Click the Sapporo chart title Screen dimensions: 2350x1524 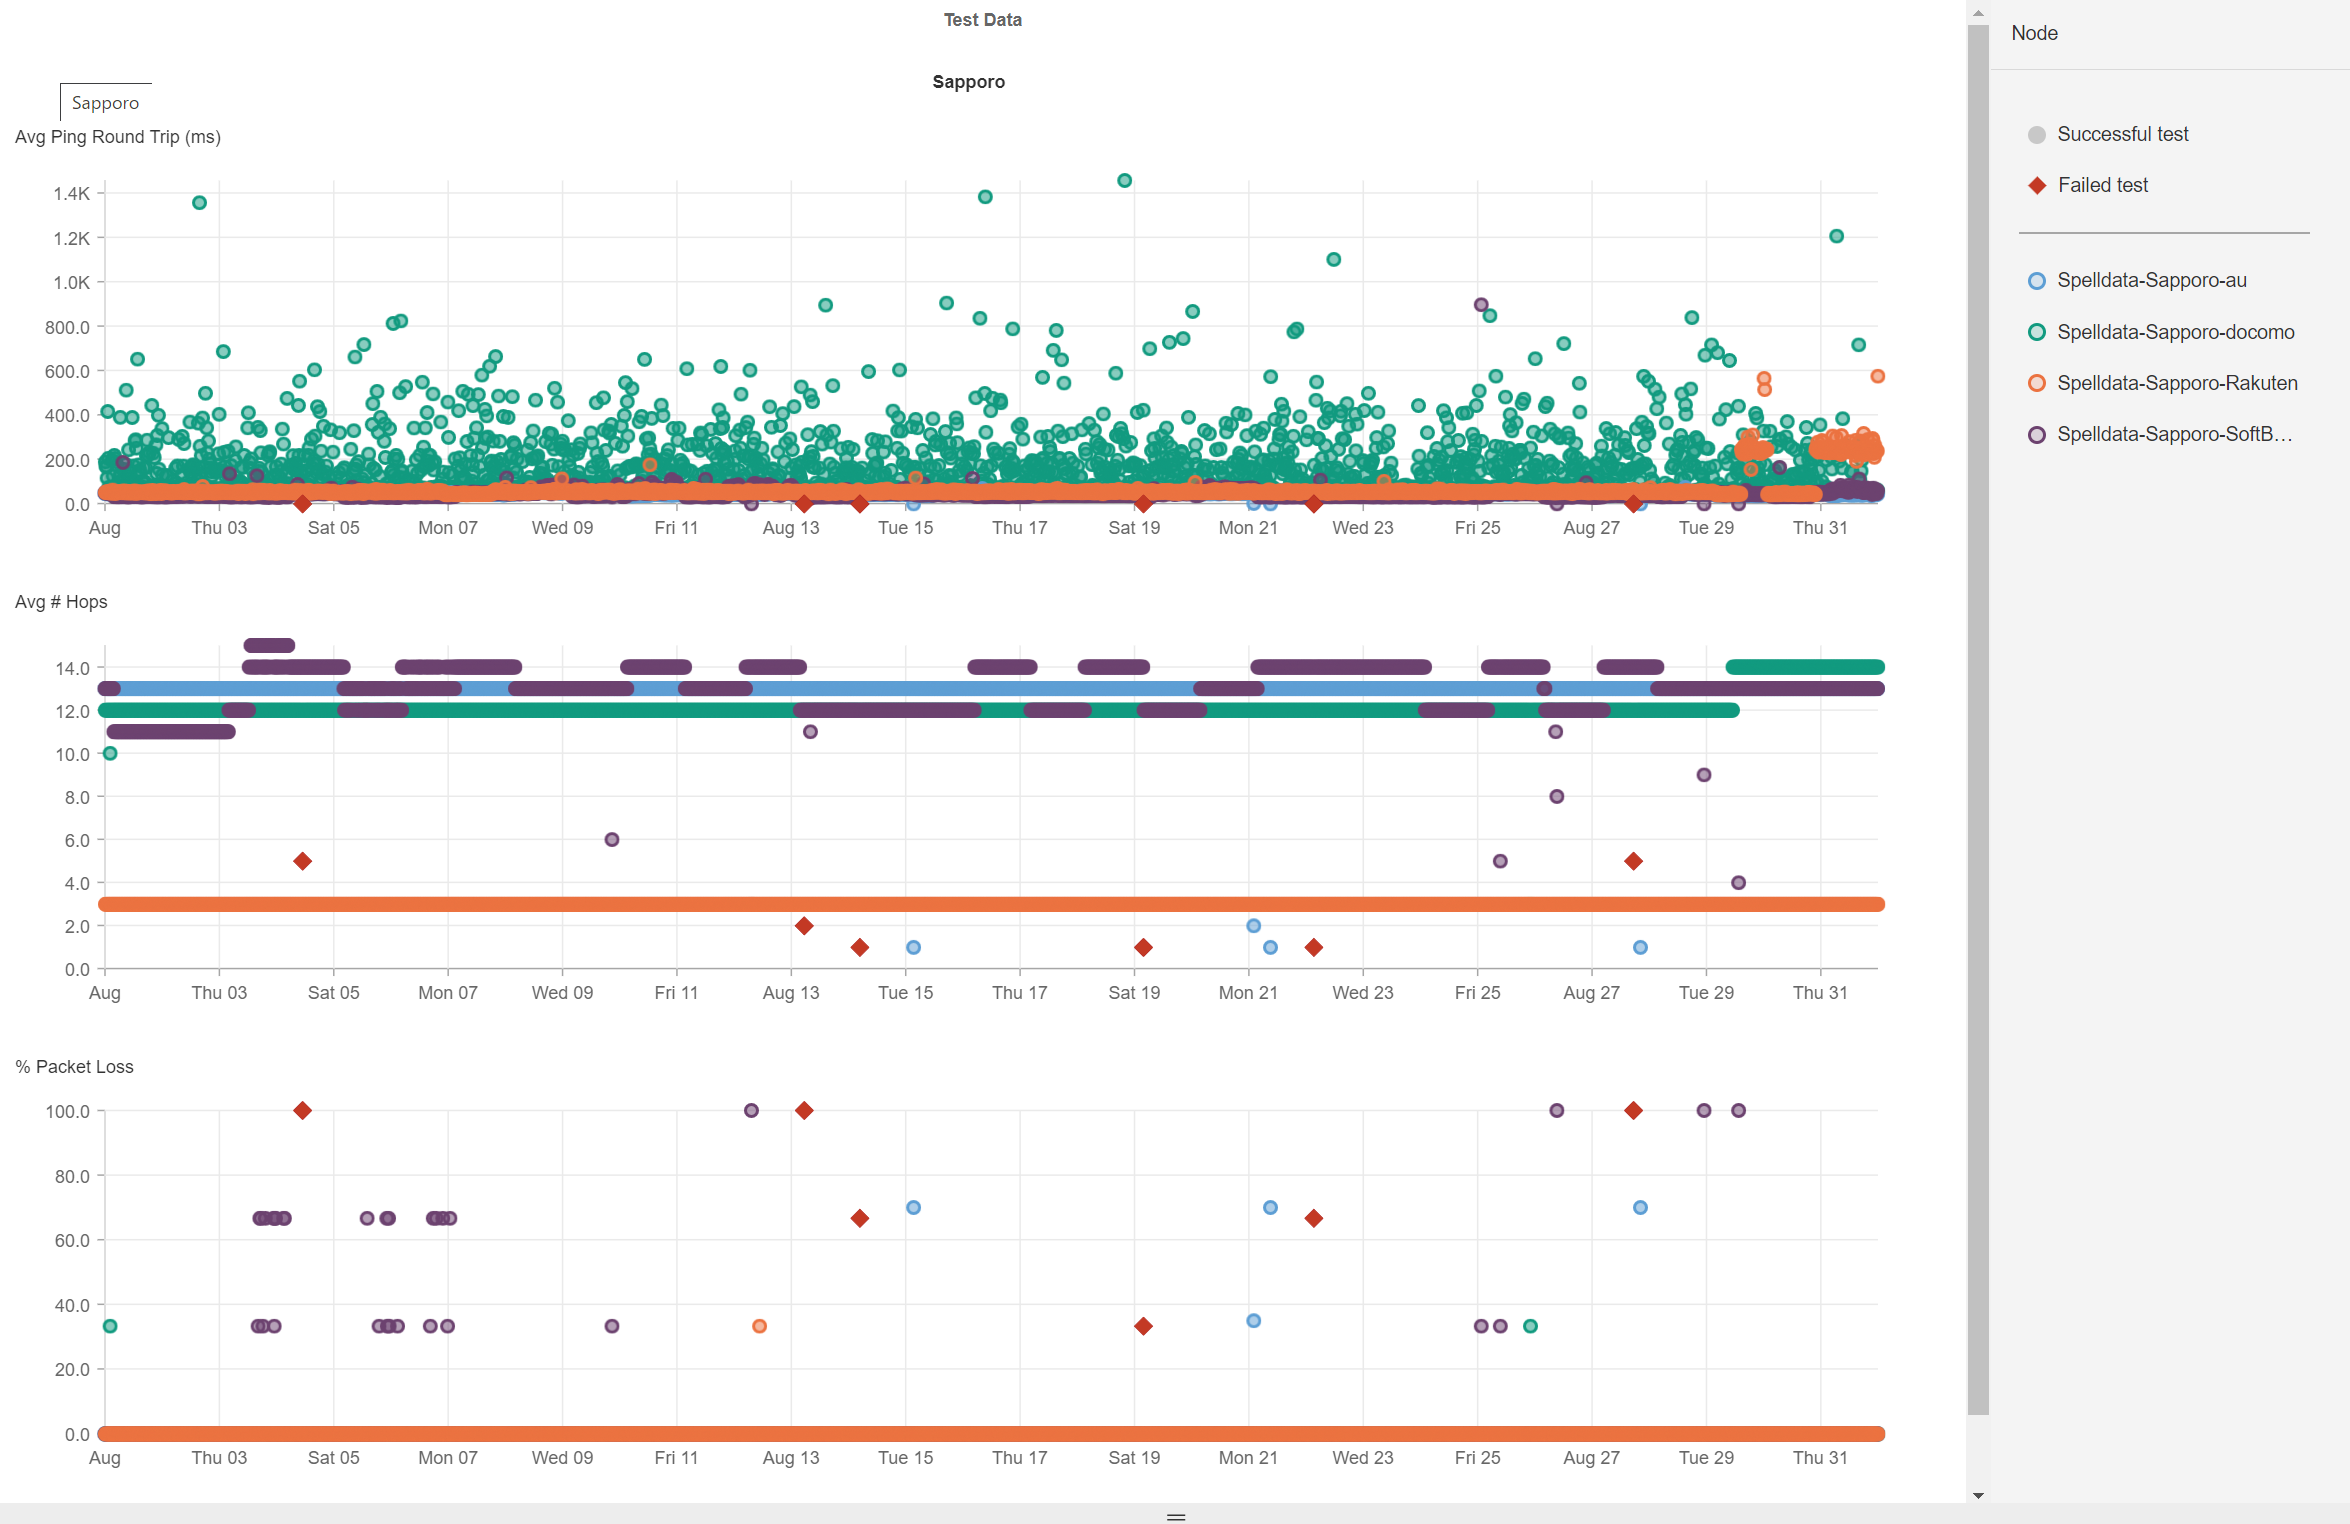pos(967,82)
